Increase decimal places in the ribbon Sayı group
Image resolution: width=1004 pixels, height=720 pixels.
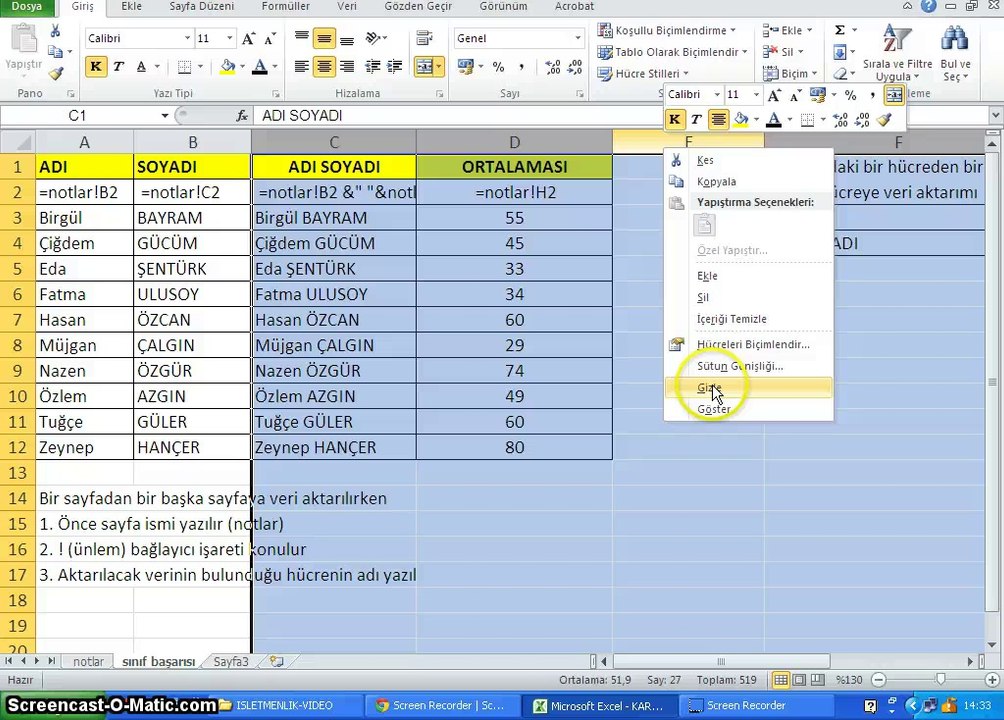pyautogui.click(x=553, y=66)
